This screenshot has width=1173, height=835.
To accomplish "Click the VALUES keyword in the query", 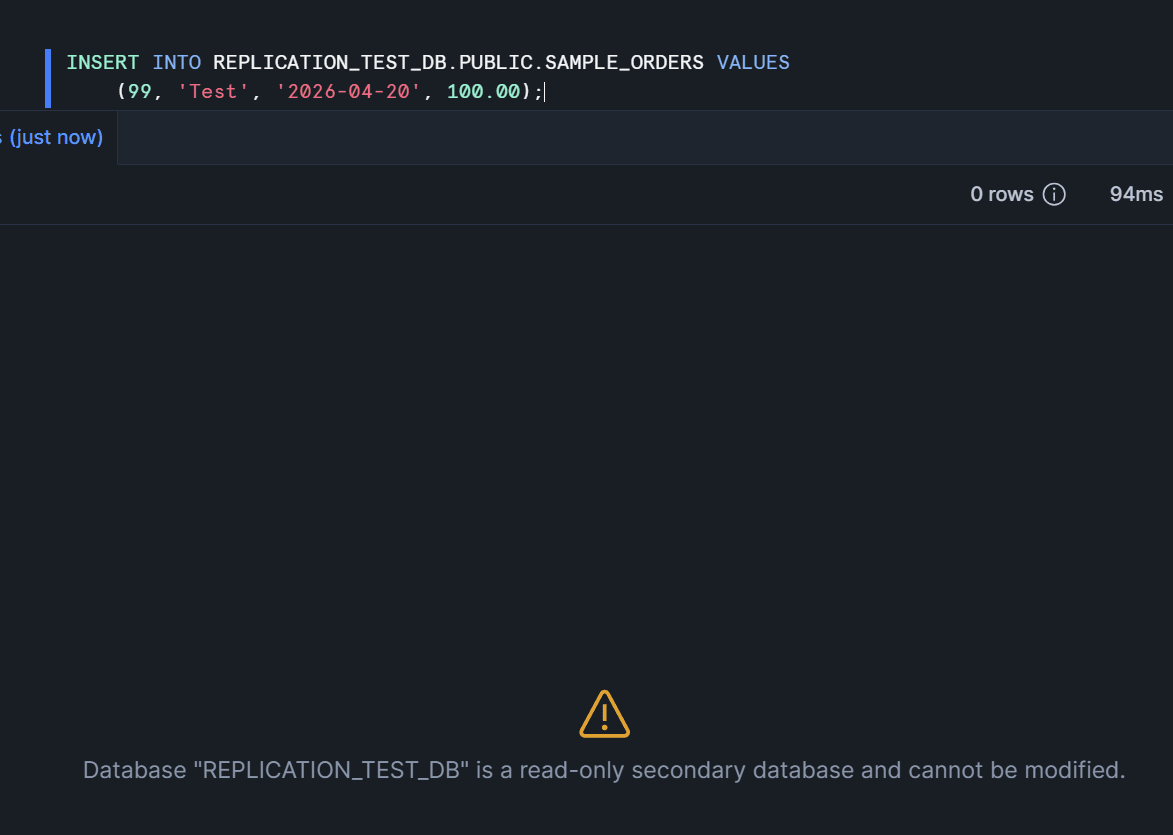I will 753,62.
